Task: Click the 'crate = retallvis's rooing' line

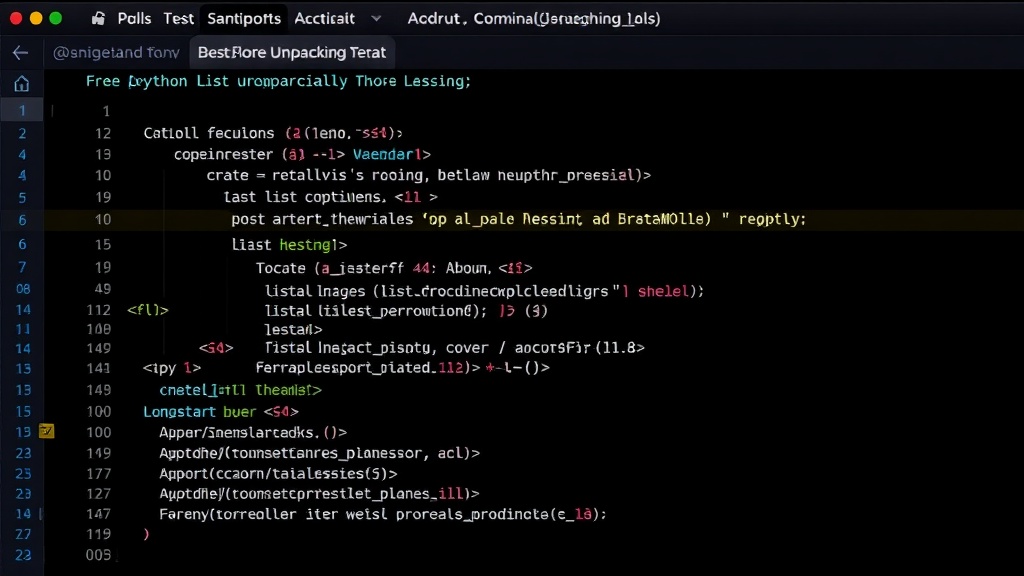Action: [x=428, y=175]
